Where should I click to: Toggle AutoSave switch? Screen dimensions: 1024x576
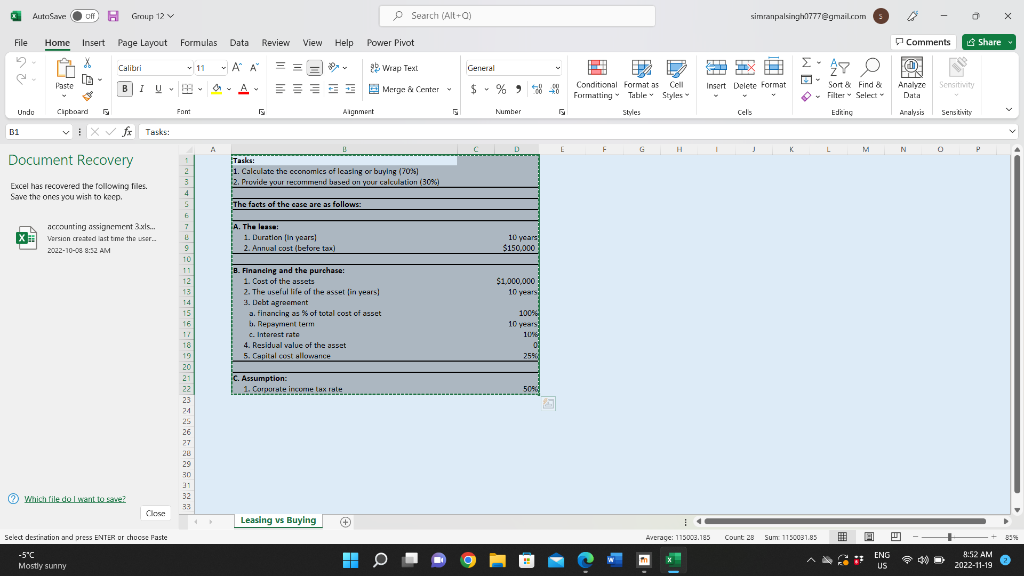pos(84,16)
